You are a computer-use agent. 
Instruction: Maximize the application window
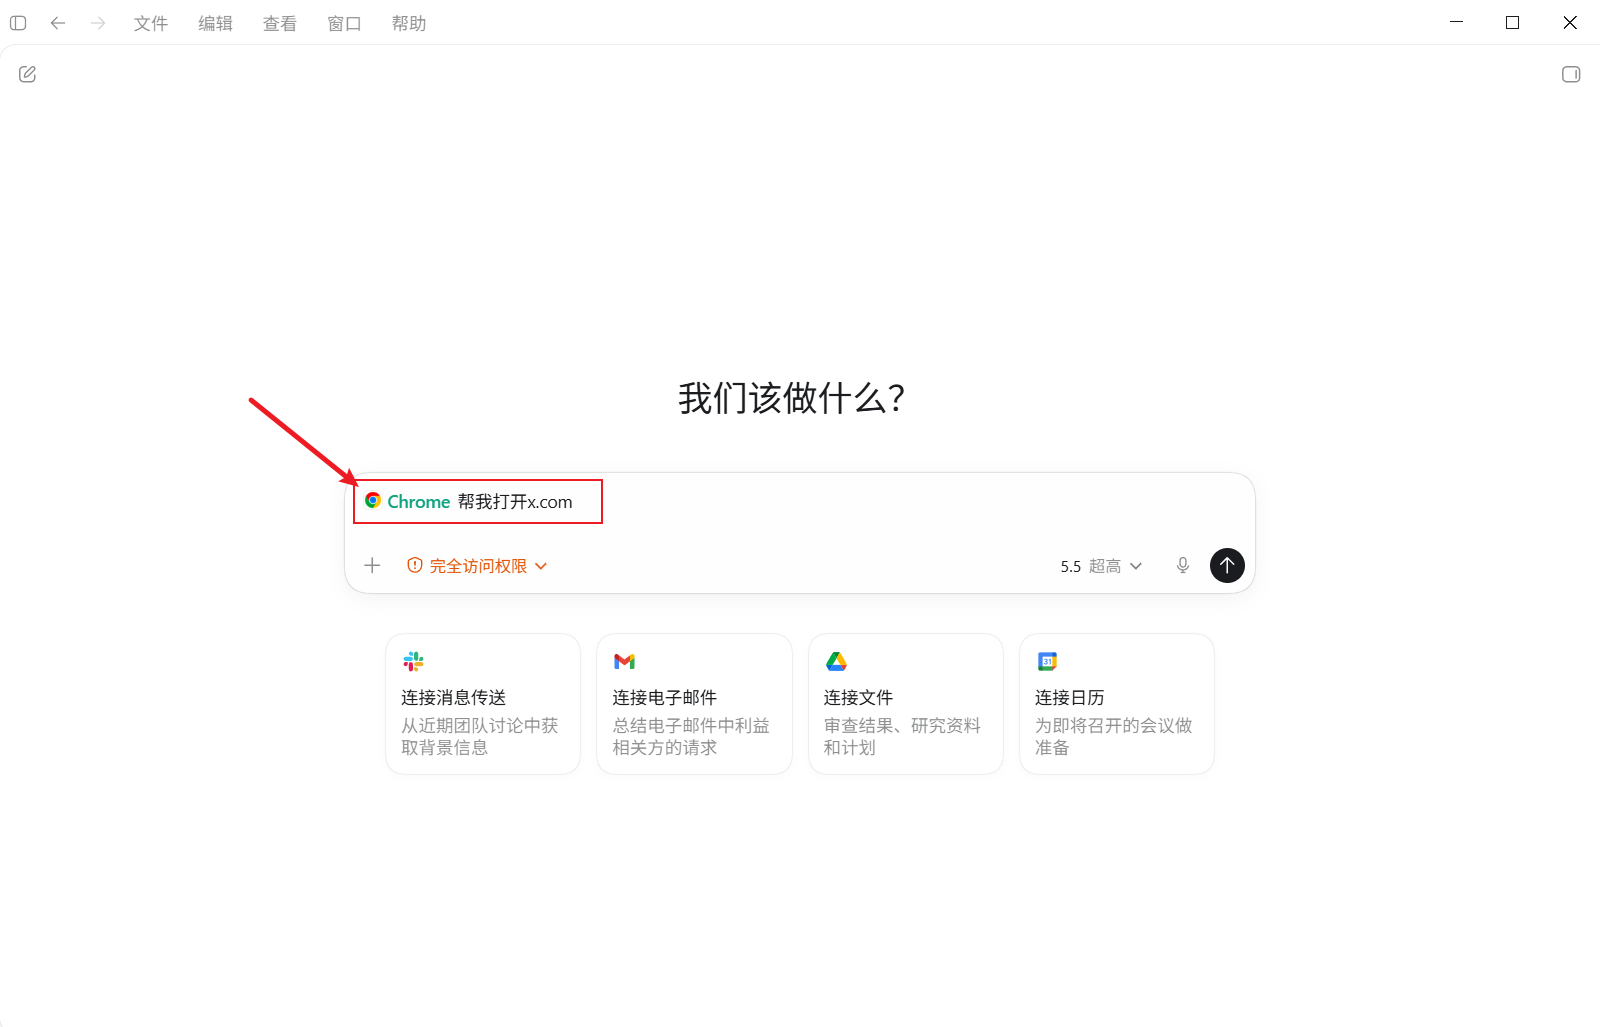1512,22
